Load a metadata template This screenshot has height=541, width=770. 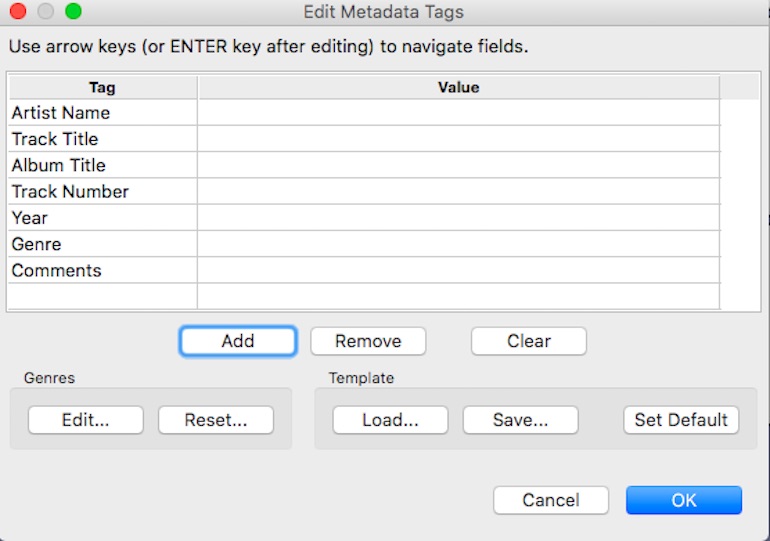(x=390, y=420)
